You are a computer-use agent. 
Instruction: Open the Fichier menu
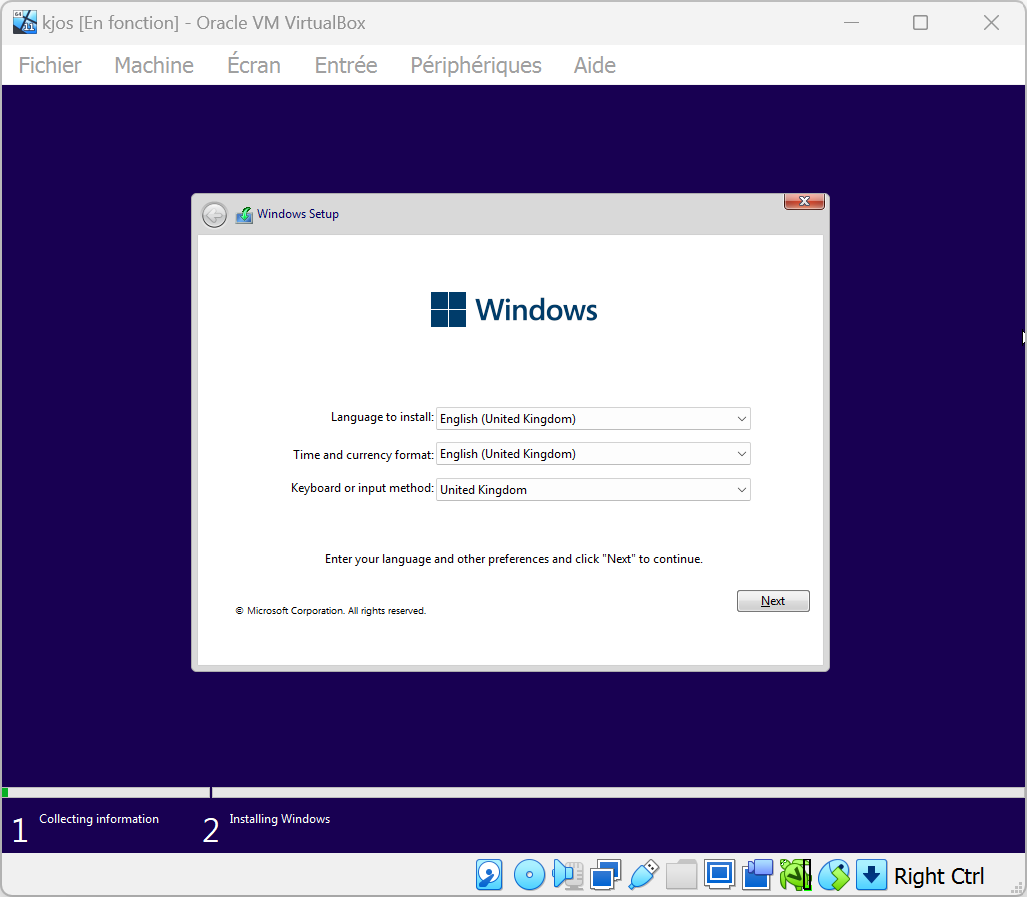click(x=50, y=65)
